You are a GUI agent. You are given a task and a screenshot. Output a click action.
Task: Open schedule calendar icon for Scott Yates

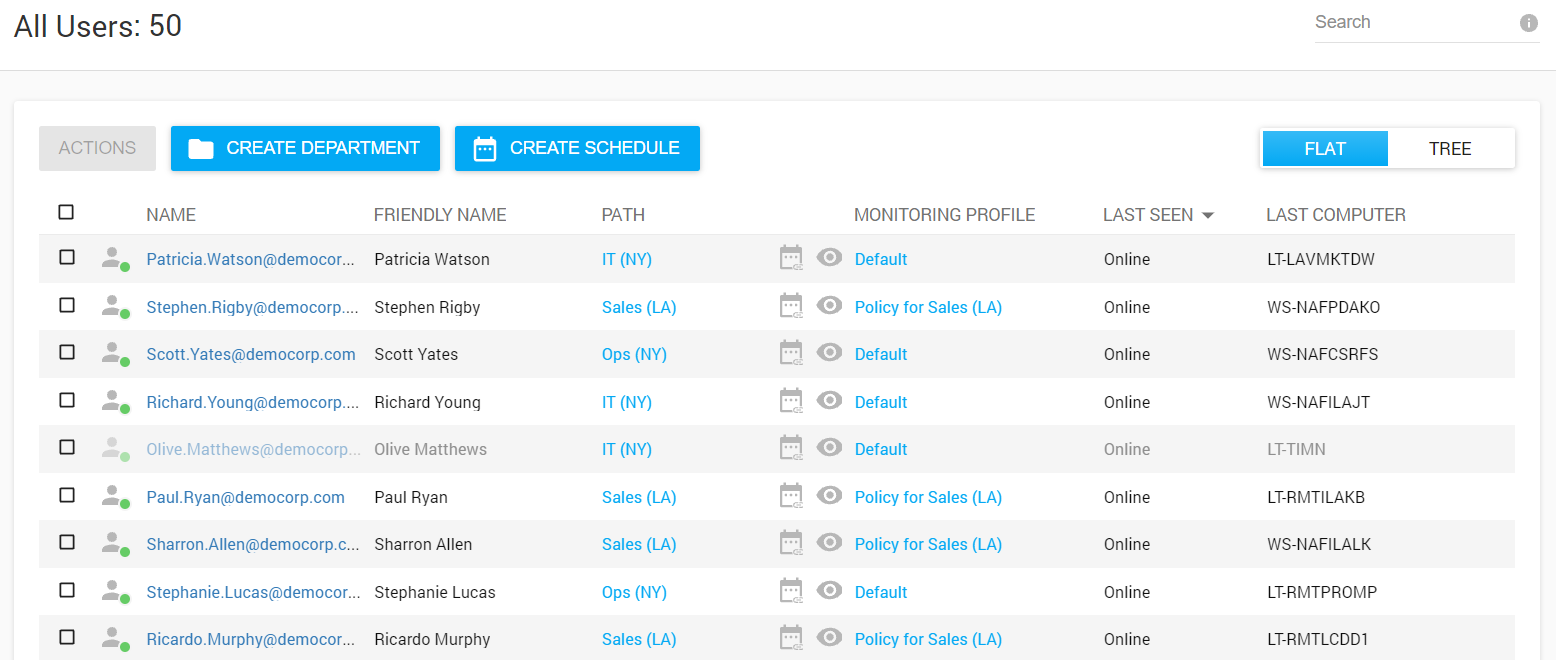click(791, 353)
